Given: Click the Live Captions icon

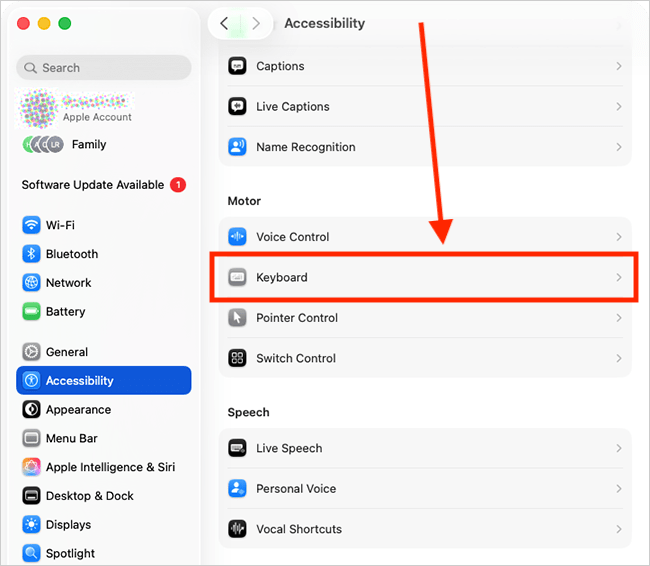Looking at the screenshot, I should [237, 106].
